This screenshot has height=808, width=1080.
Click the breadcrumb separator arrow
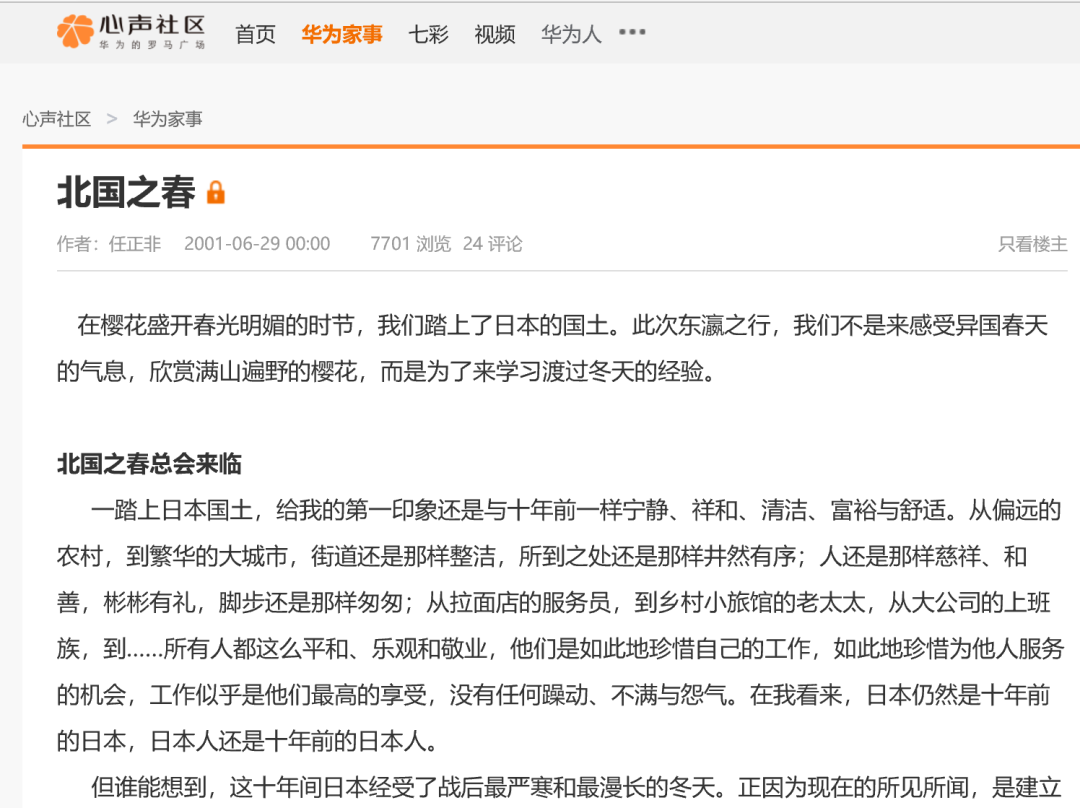[112, 119]
